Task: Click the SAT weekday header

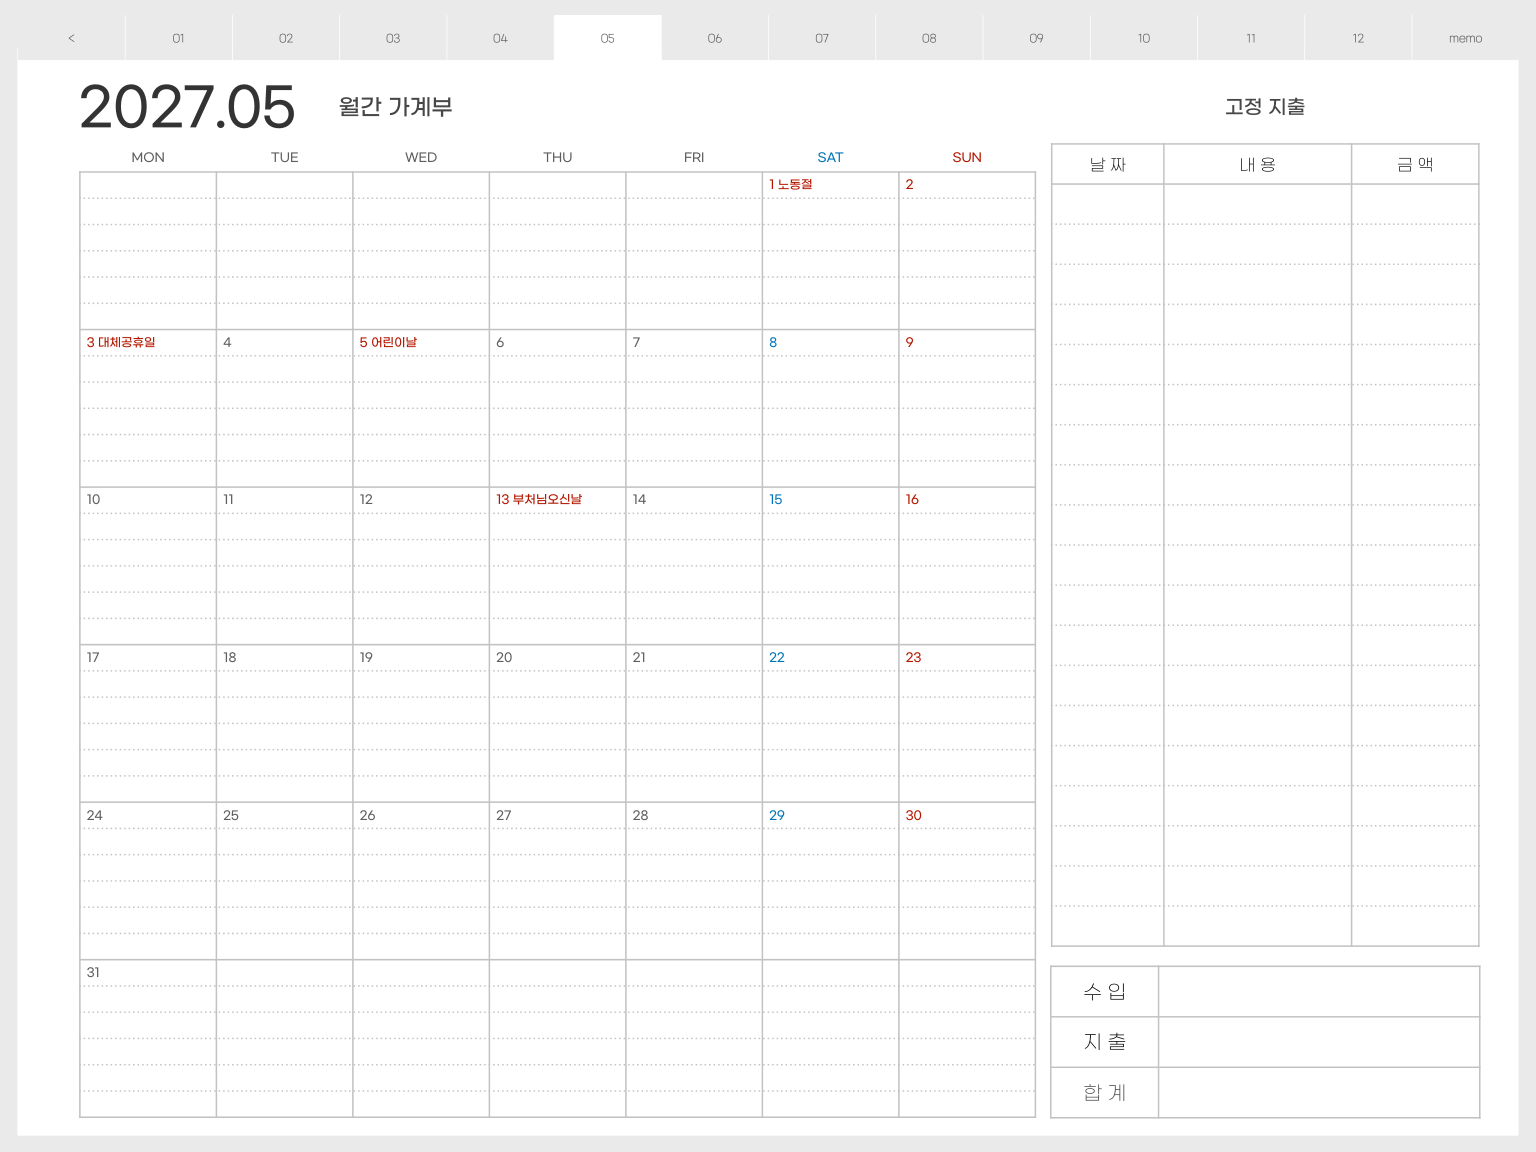Action: click(x=830, y=157)
